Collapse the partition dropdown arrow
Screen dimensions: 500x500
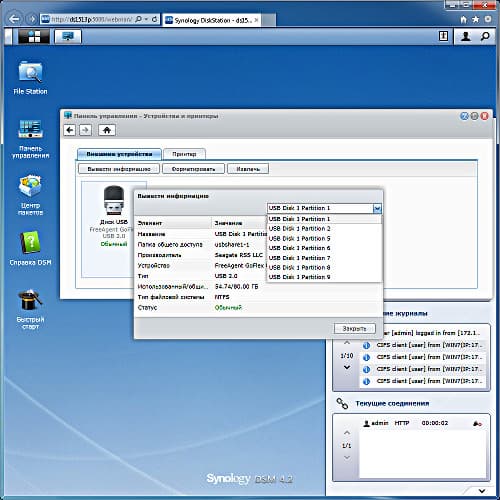pos(377,208)
